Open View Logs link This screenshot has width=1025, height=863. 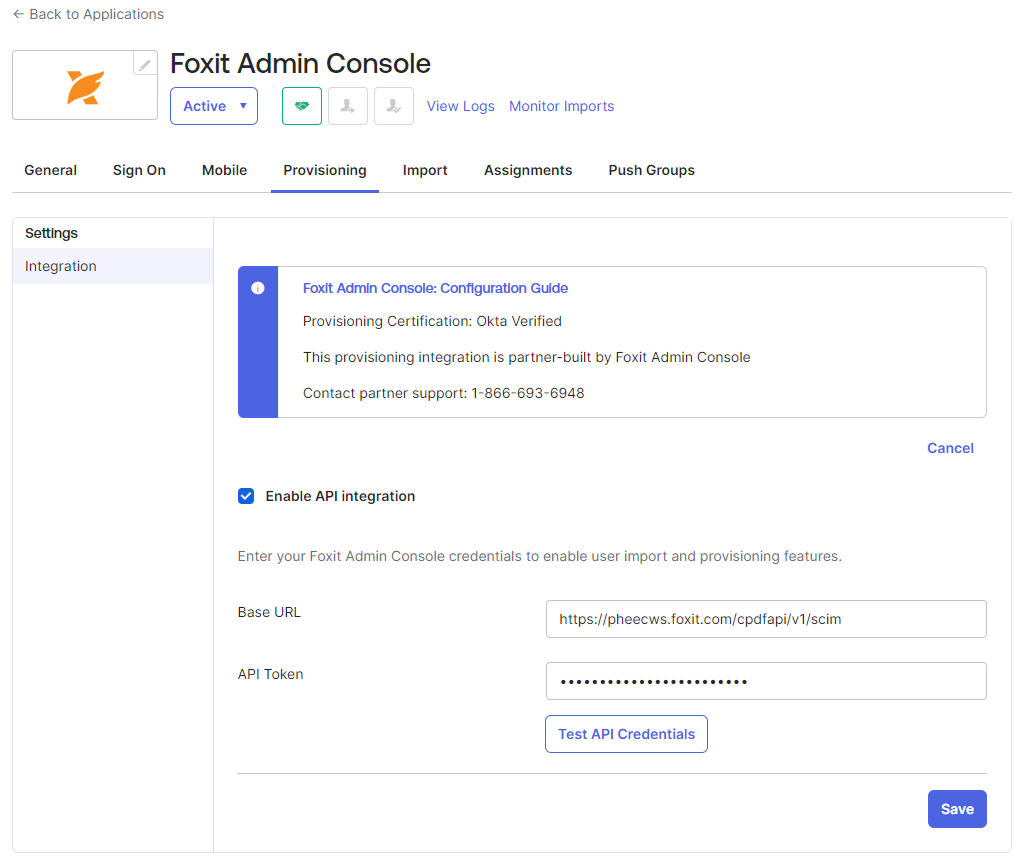click(x=460, y=106)
